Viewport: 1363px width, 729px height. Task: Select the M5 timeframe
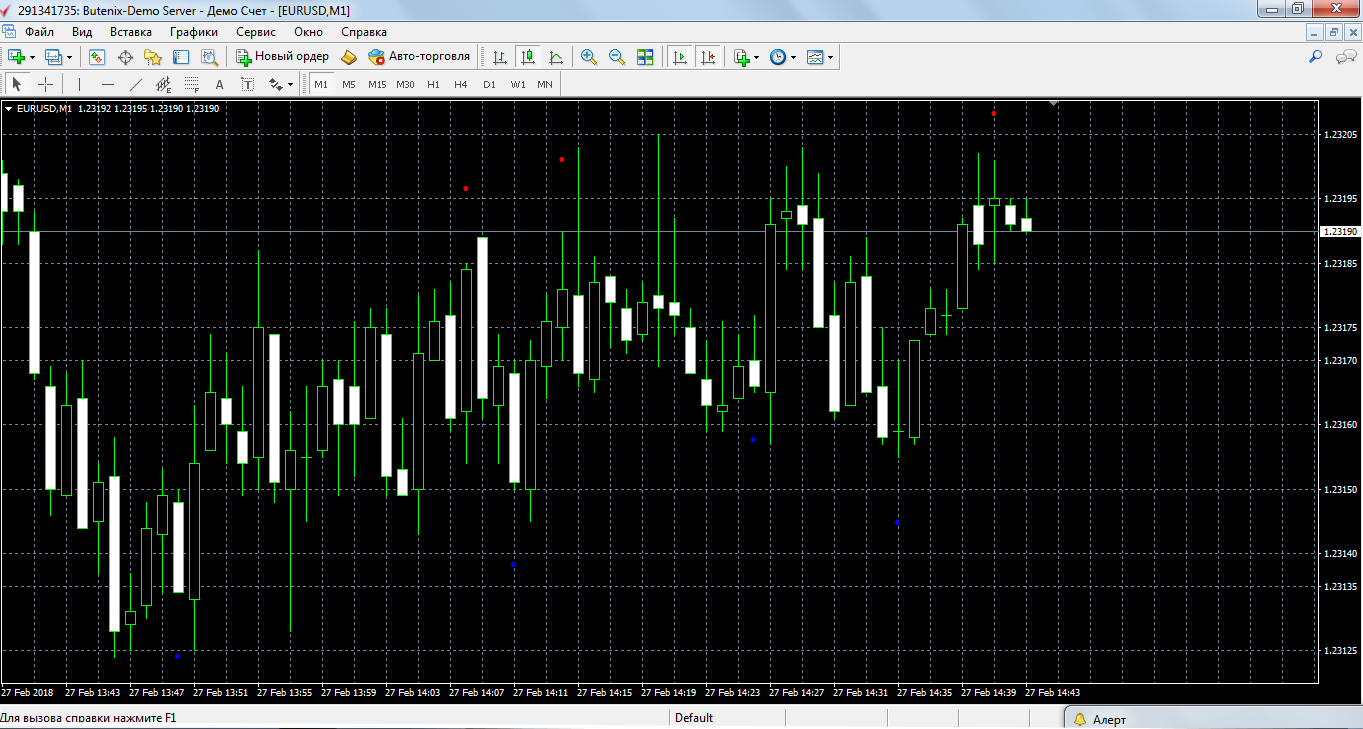(349, 85)
